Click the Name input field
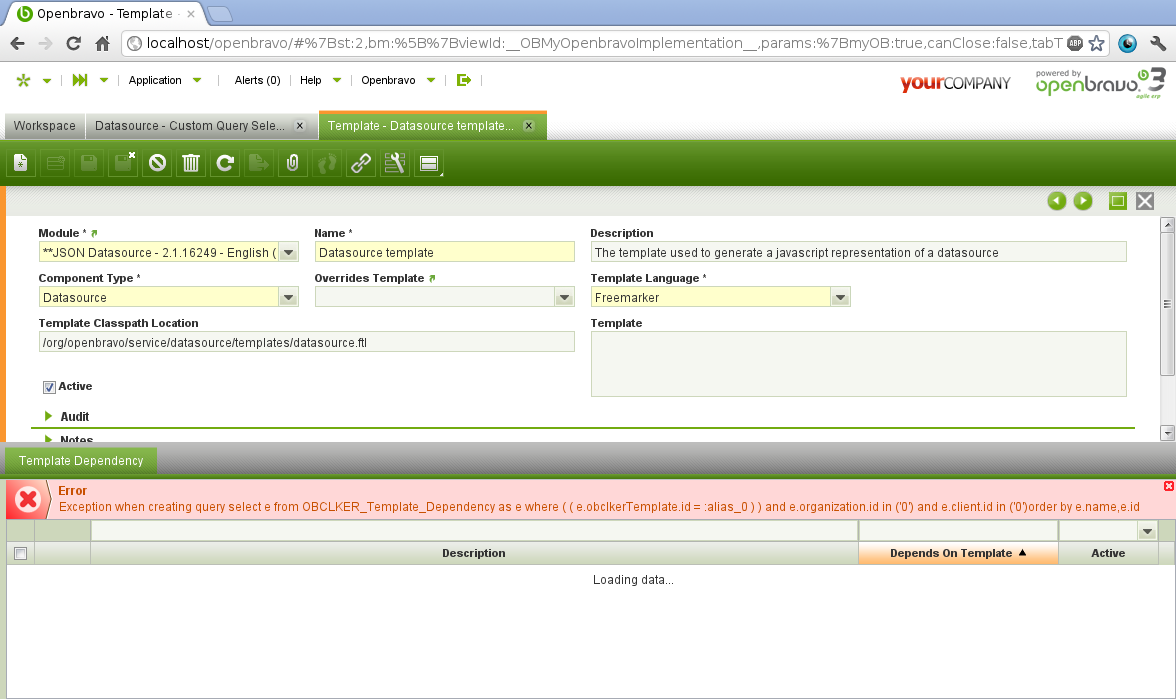Image resolution: width=1176 pixels, height=699 pixels. coord(444,253)
